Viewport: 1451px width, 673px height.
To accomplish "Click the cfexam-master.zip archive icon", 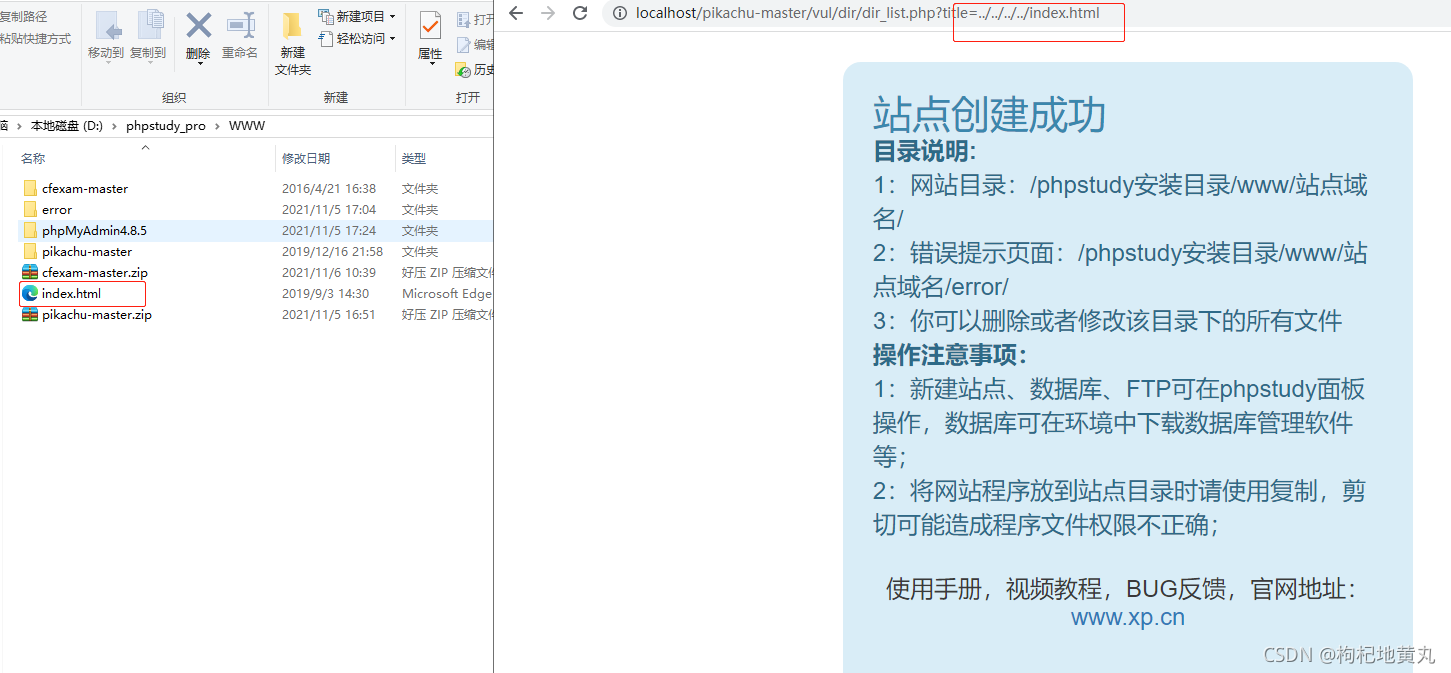I will coord(30,272).
